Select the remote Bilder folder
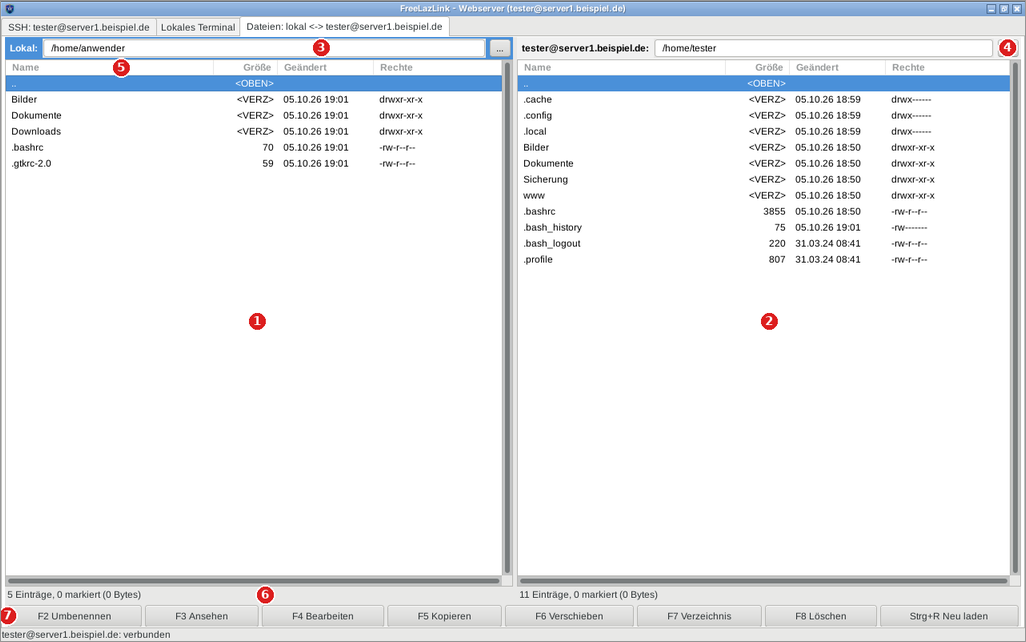The width and height of the screenshot is (1026, 642). (x=764, y=147)
